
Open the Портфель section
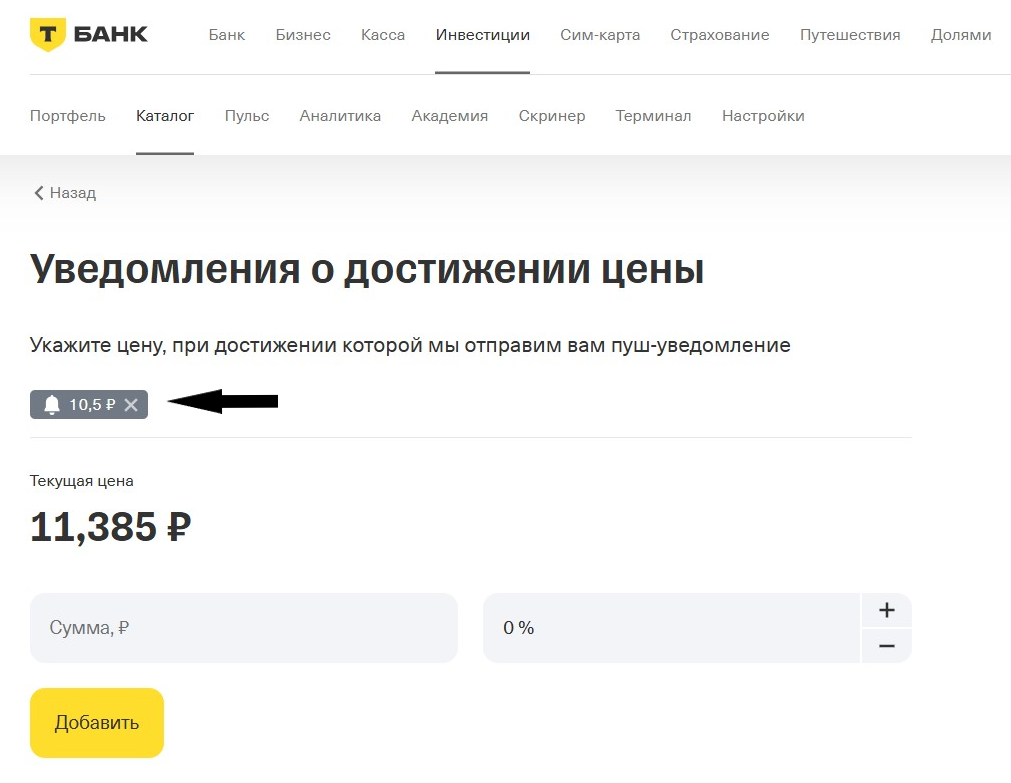point(67,115)
